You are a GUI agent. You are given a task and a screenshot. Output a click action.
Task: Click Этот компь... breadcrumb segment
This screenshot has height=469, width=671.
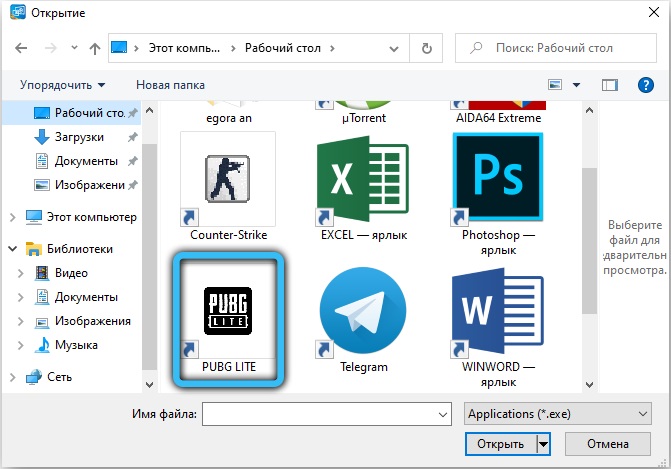pyautogui.click(x=184, y=48)
